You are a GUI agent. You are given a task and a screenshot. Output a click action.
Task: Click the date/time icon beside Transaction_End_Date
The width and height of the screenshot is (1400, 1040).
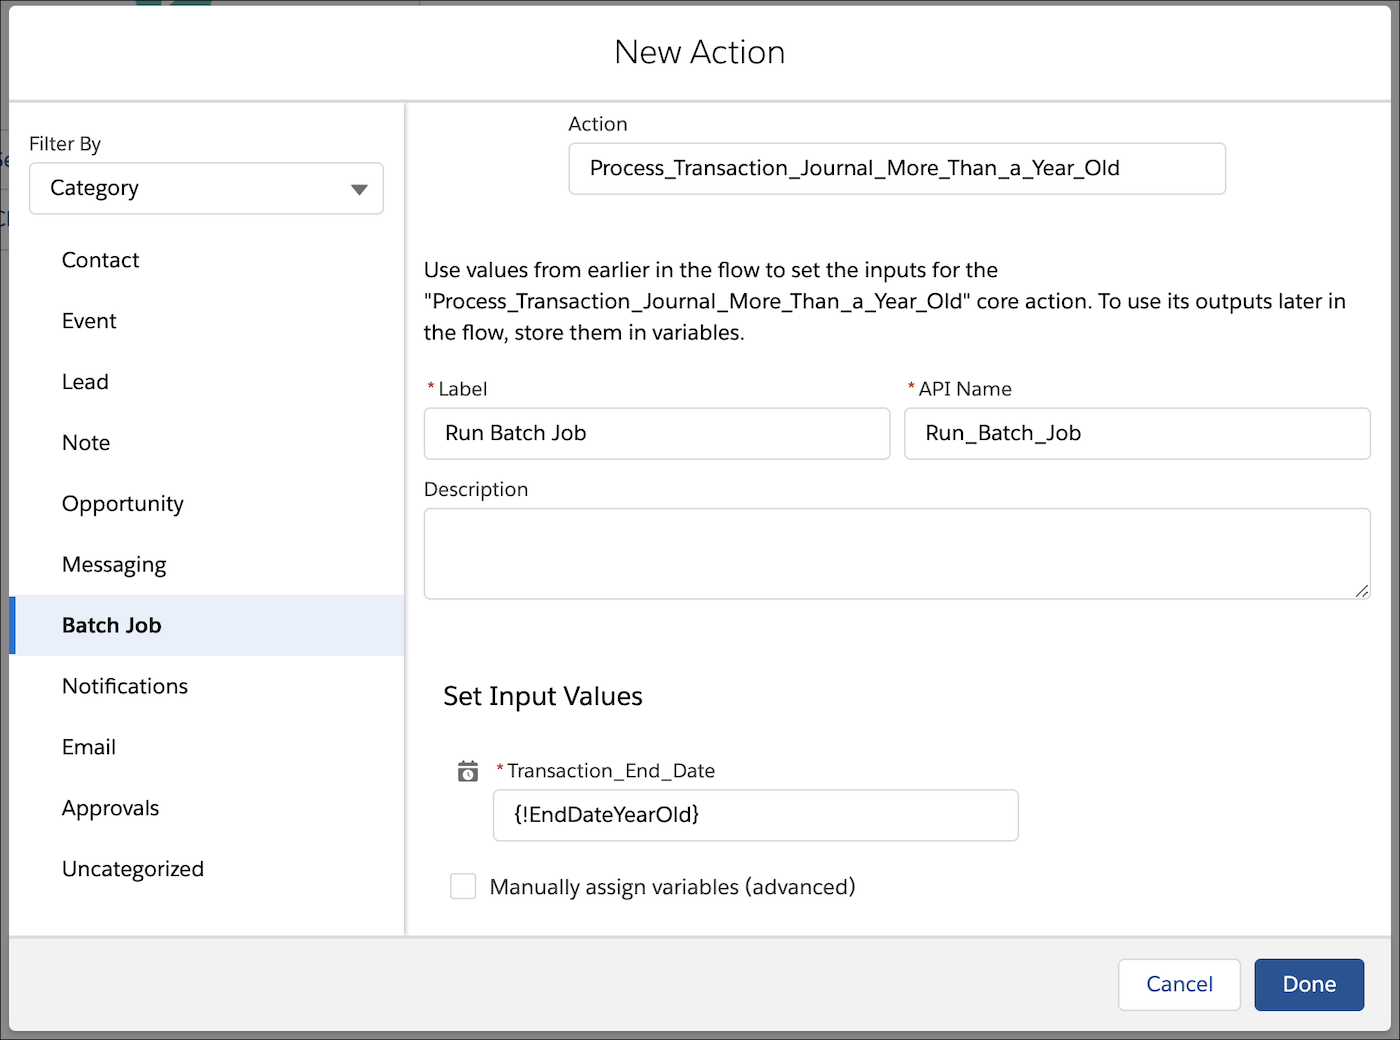click(468, 771)
